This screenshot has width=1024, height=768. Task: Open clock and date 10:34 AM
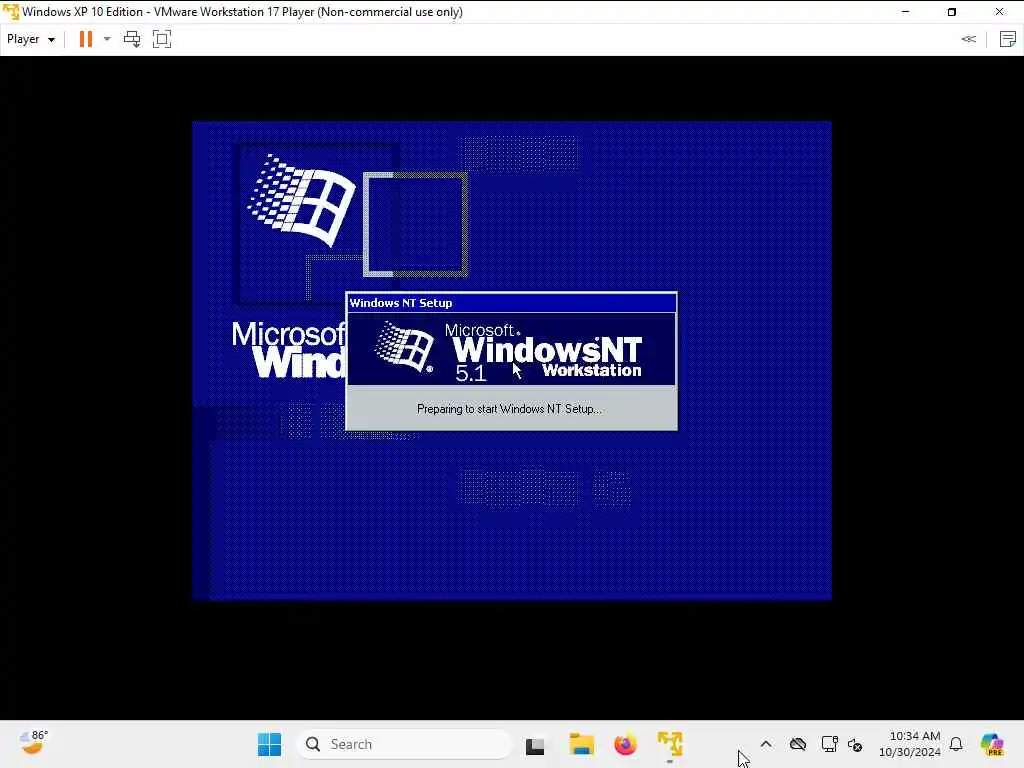[x=910, y=744]
